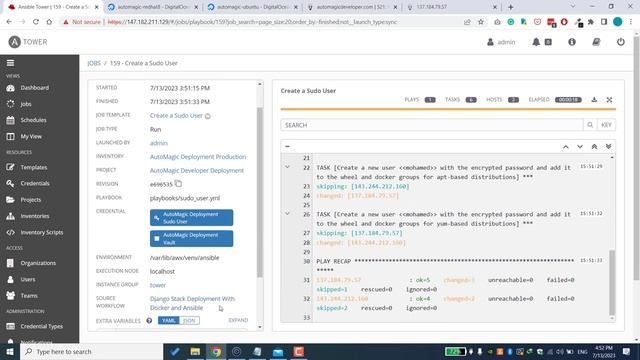
Task: Show extra variables help icon
Action: click(x=149, y=321)
